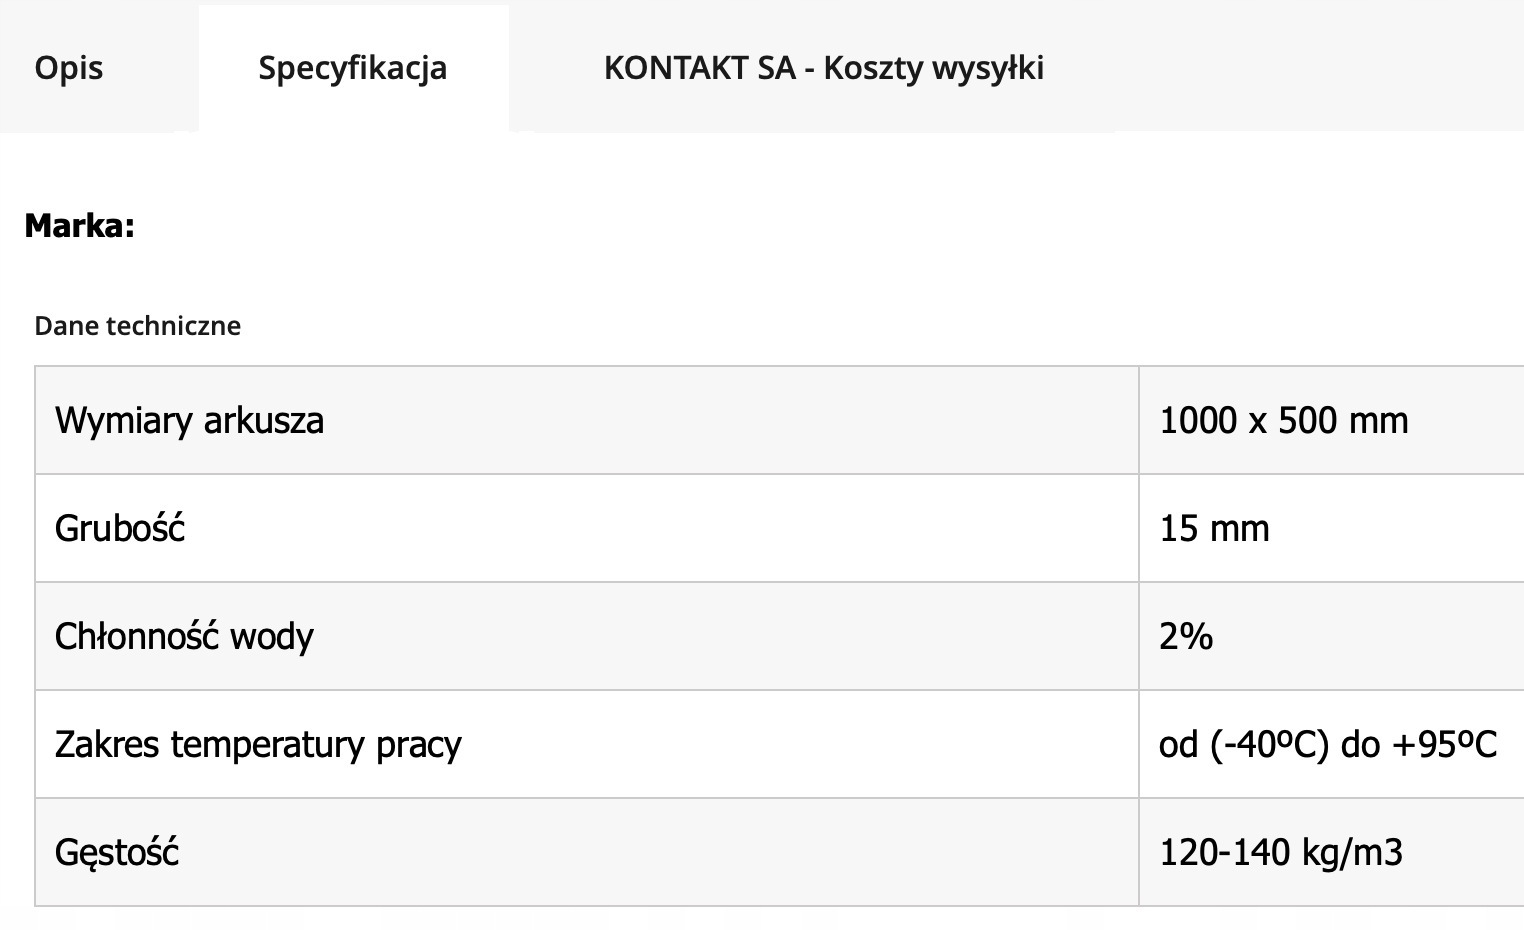Select the Zakres temperatury pracy label
Viewport: 1524px width, 930px height.
tap(259, 745)
